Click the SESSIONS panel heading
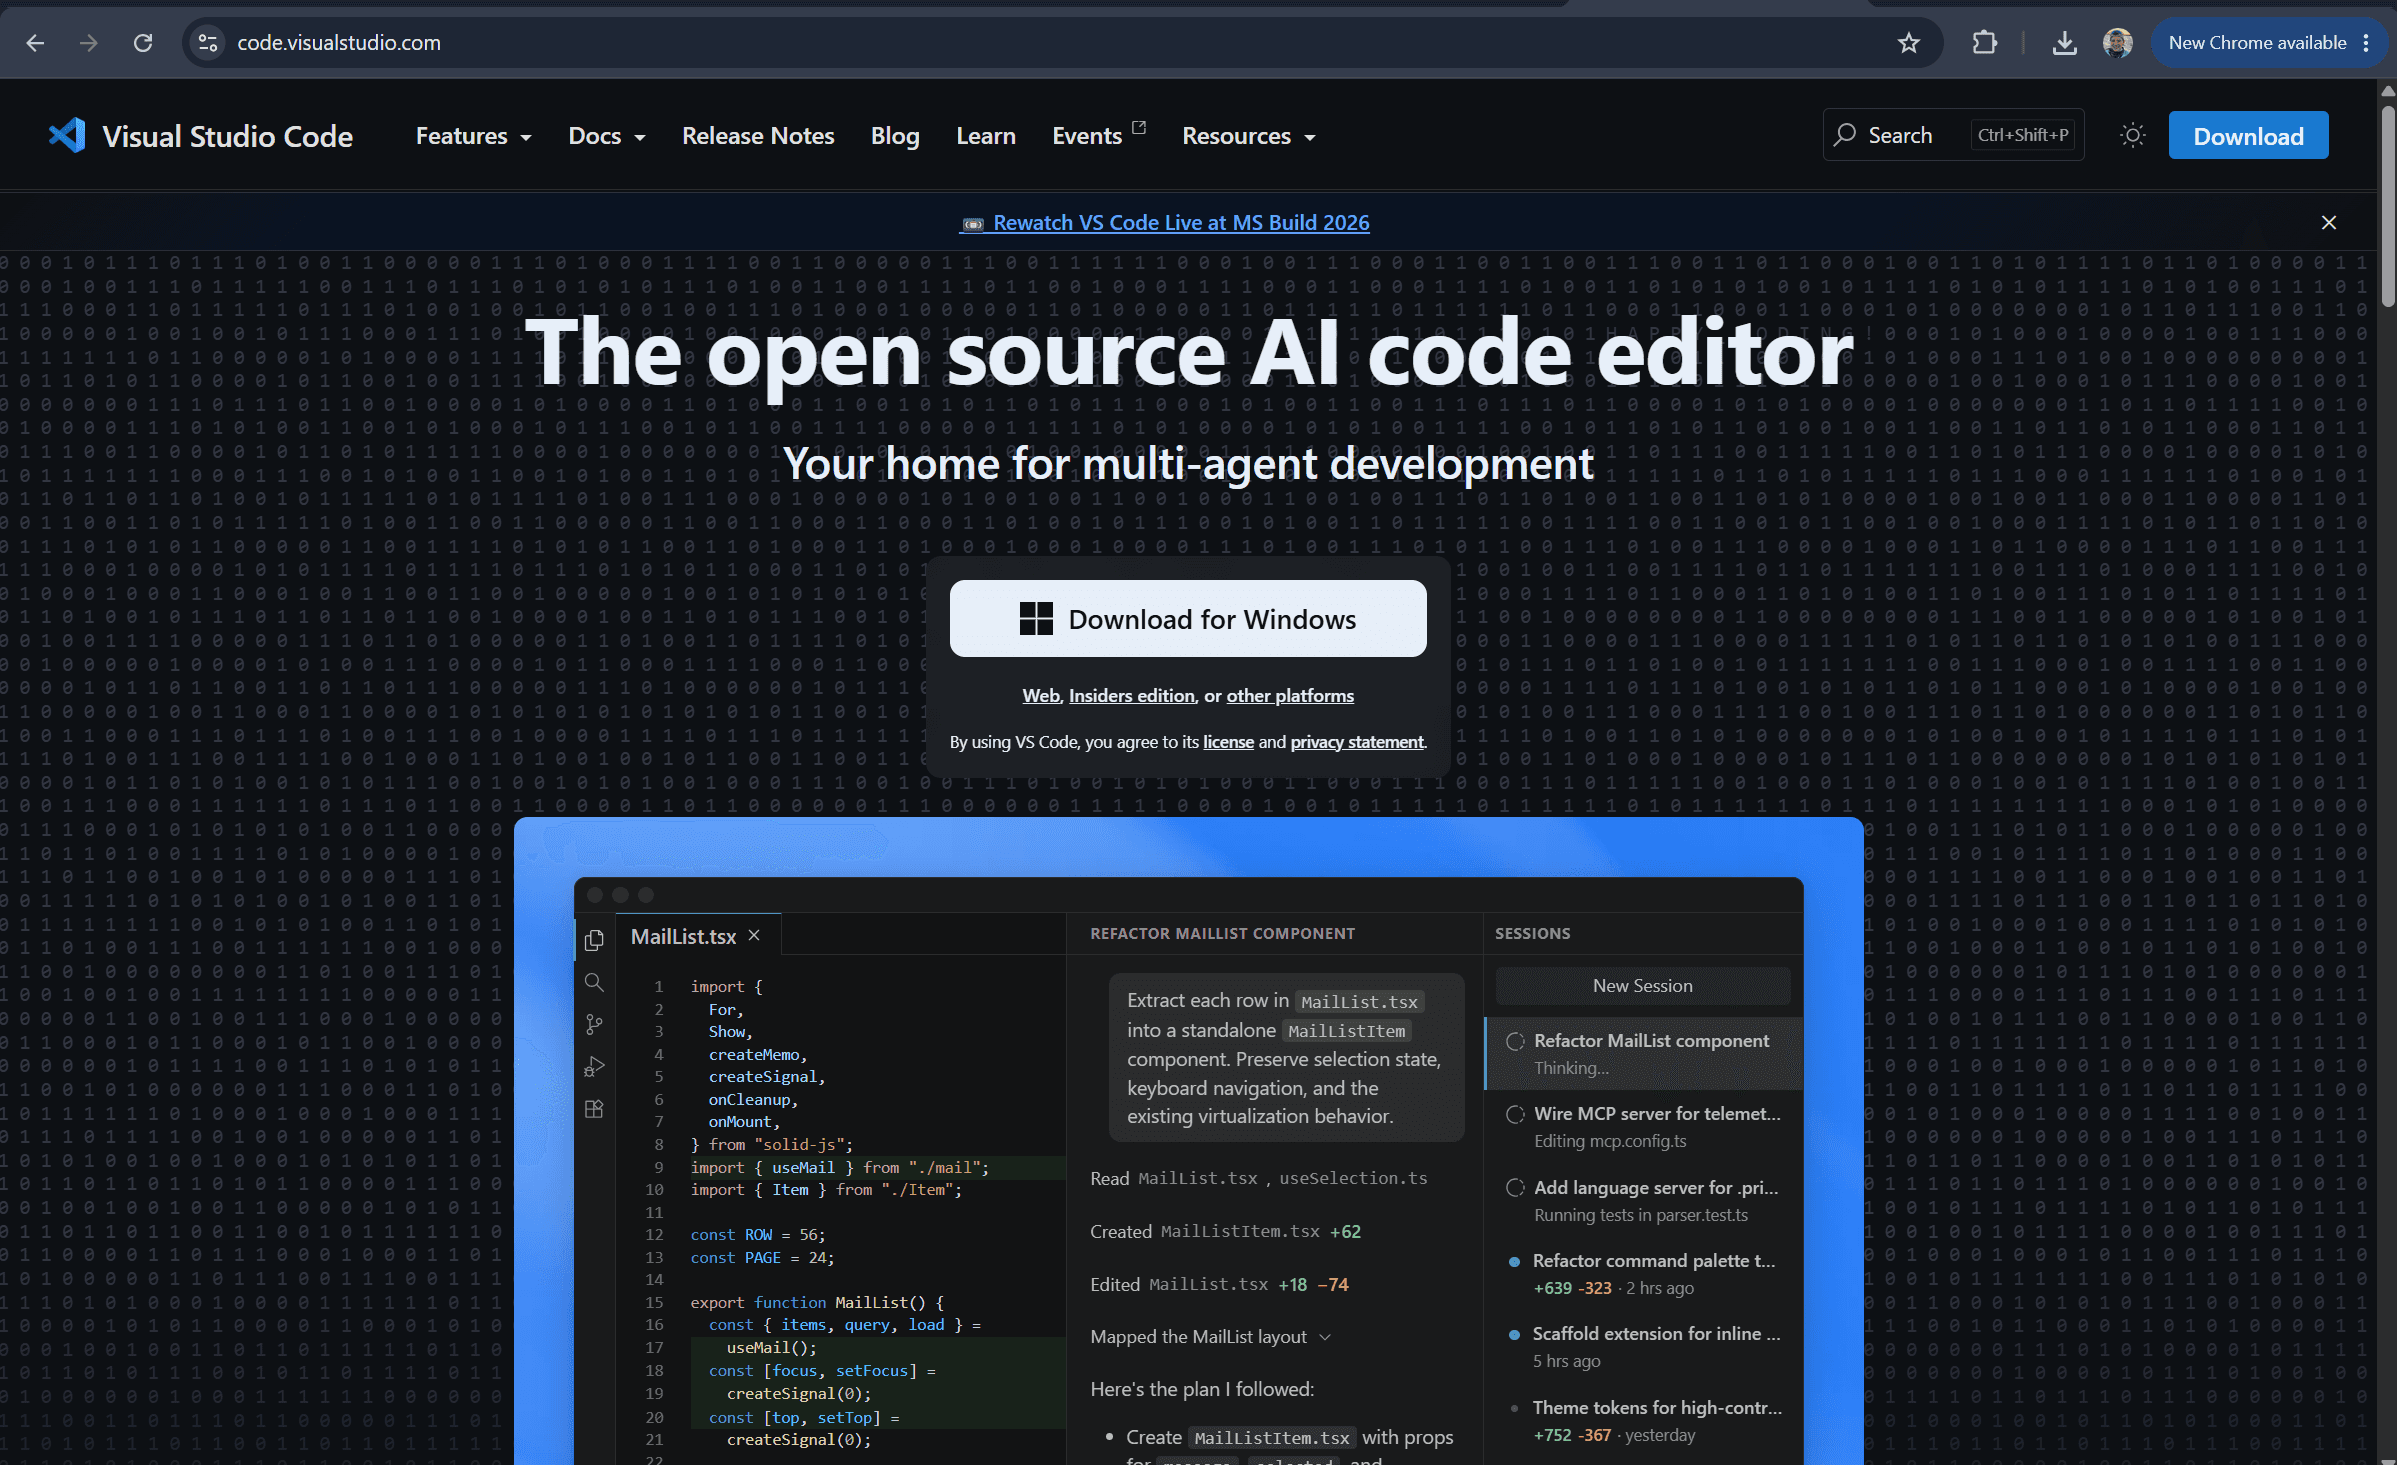This screenshot has width=2397, height=1465. click(x=1532, y=933)
